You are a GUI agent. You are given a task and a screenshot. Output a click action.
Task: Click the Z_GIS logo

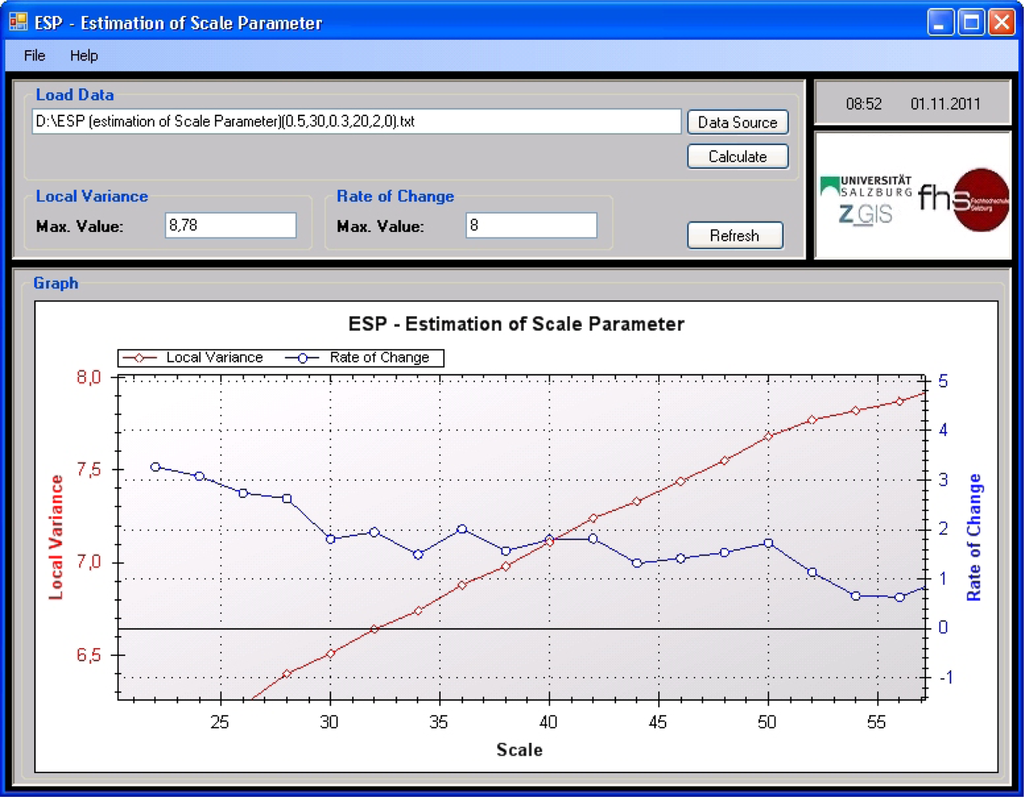865,212
